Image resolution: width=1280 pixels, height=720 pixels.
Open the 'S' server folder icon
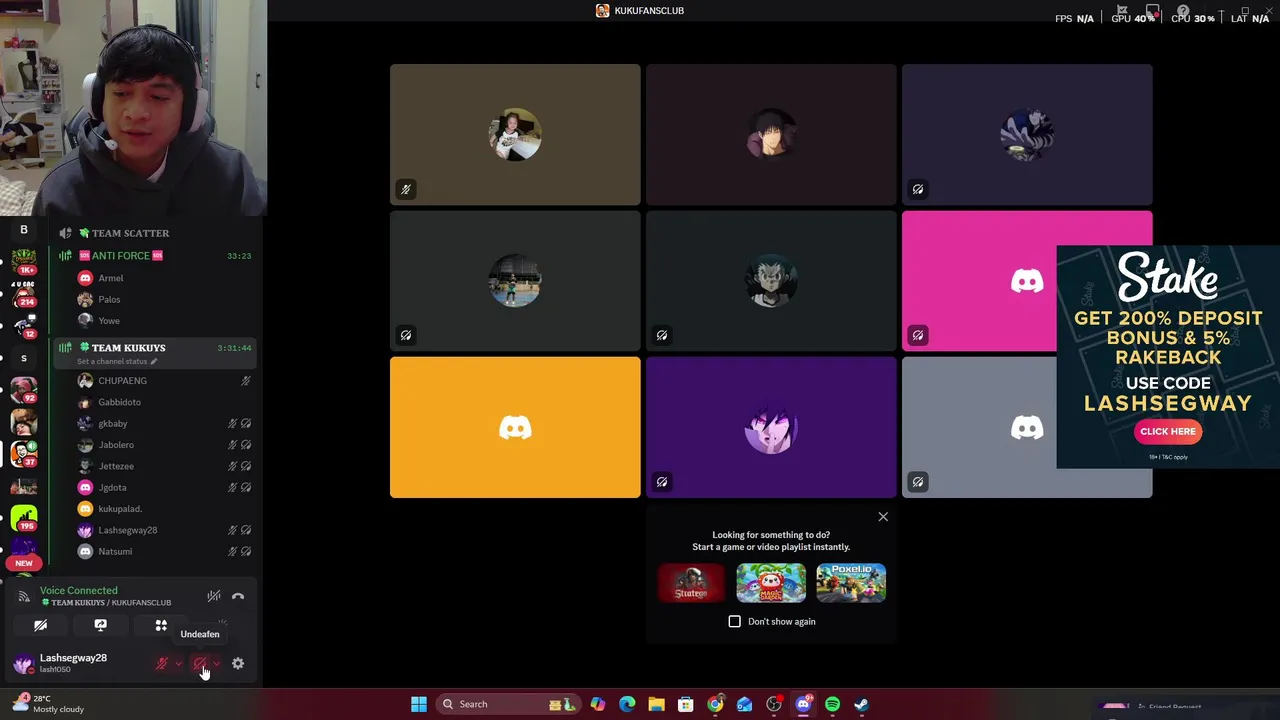click(24, 358)
